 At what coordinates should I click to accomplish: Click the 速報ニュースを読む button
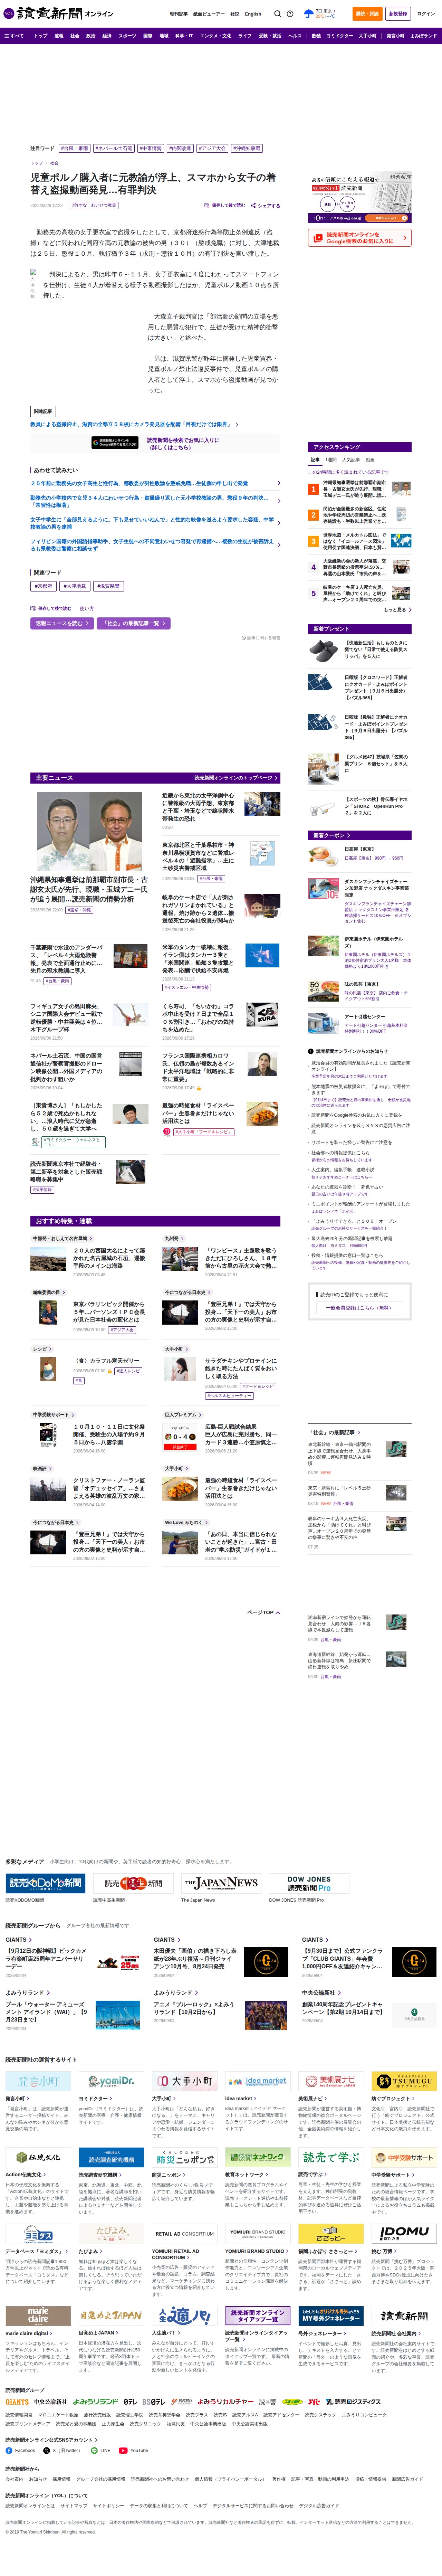(x=62, y=623)
